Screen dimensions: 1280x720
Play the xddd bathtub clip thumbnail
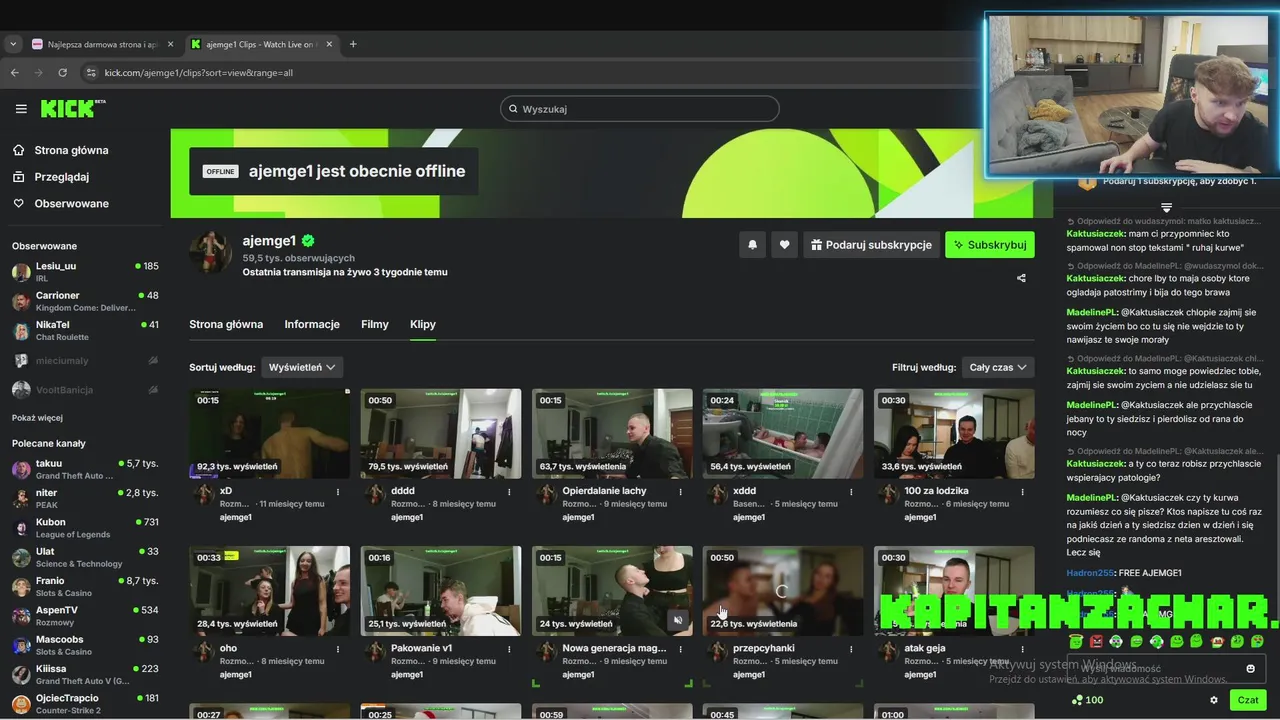click(783, 434)
